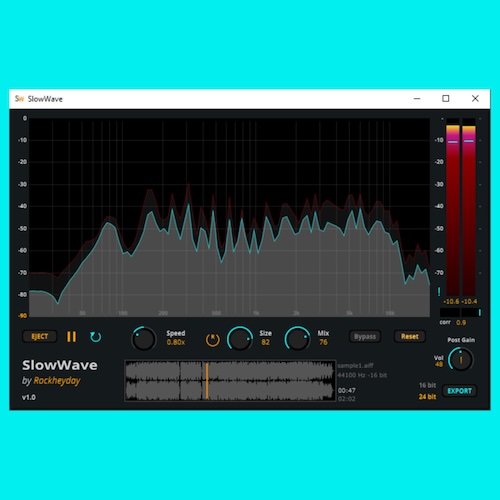Image resolution: width=500 pixels, height=500 pixels.
Task: Click the corr value 0.9
Action: click(x=461, y=322)
